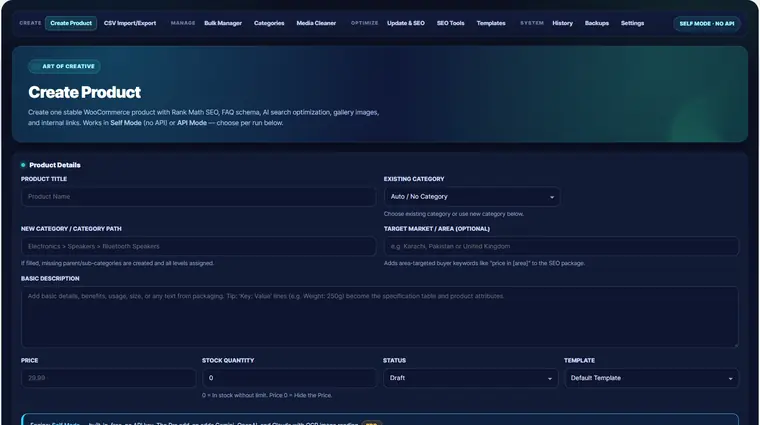The image size is (760, 425).
Task: Open CSV Import/Export tab
Action: click(x=130, y=23)
